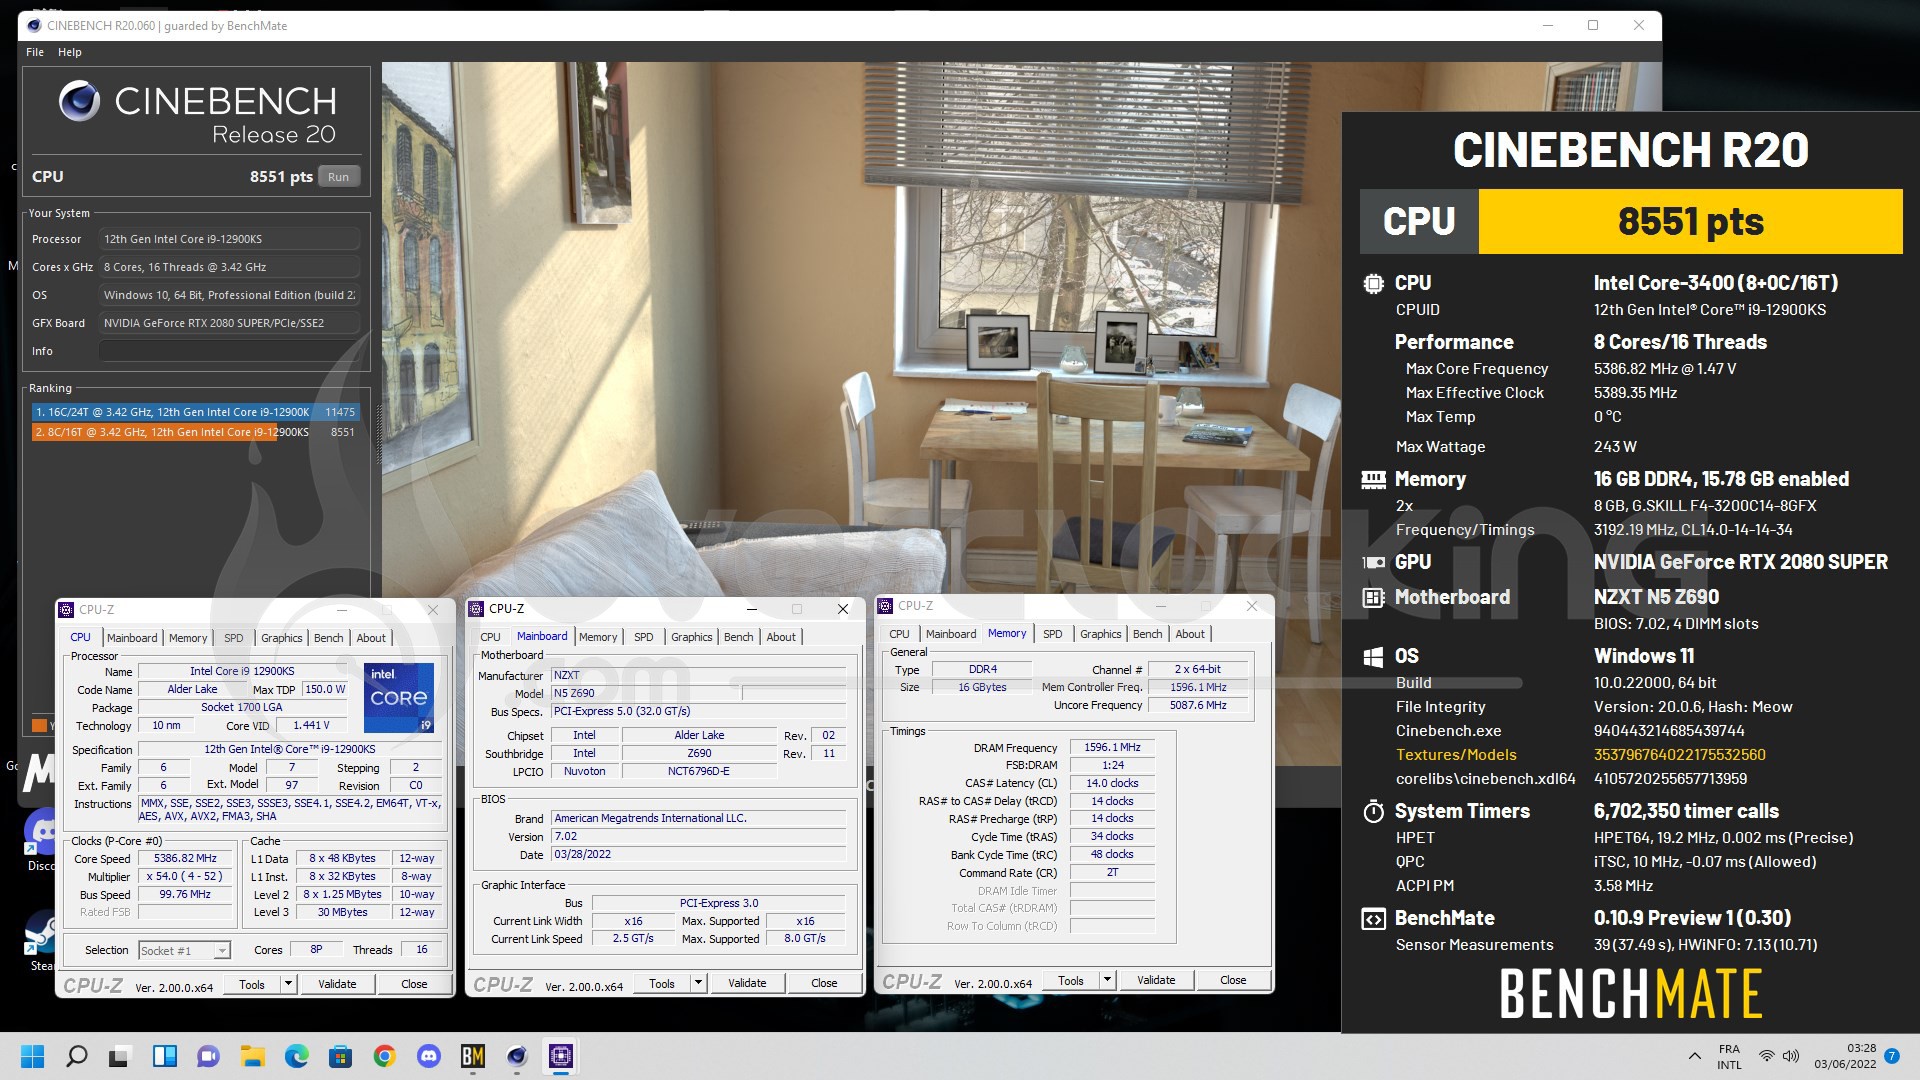
Task: Select ranking entry 8C/16T i9-12900KS
Action: [195, 432]
